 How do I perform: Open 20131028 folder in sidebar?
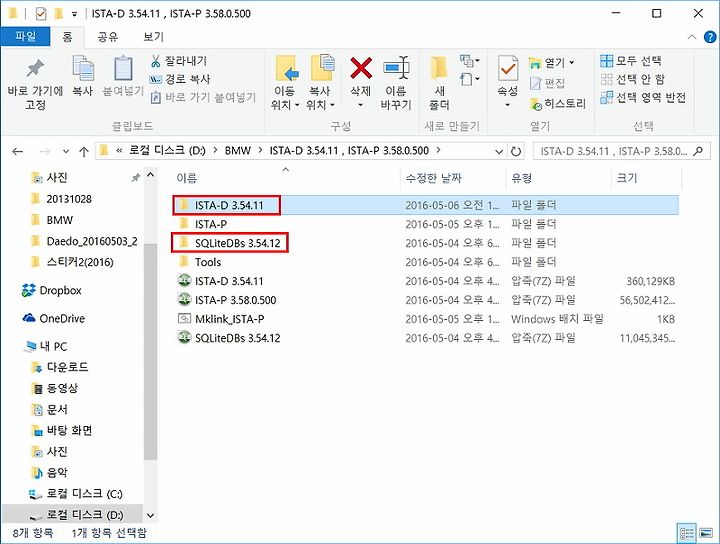tap(61, 199)
